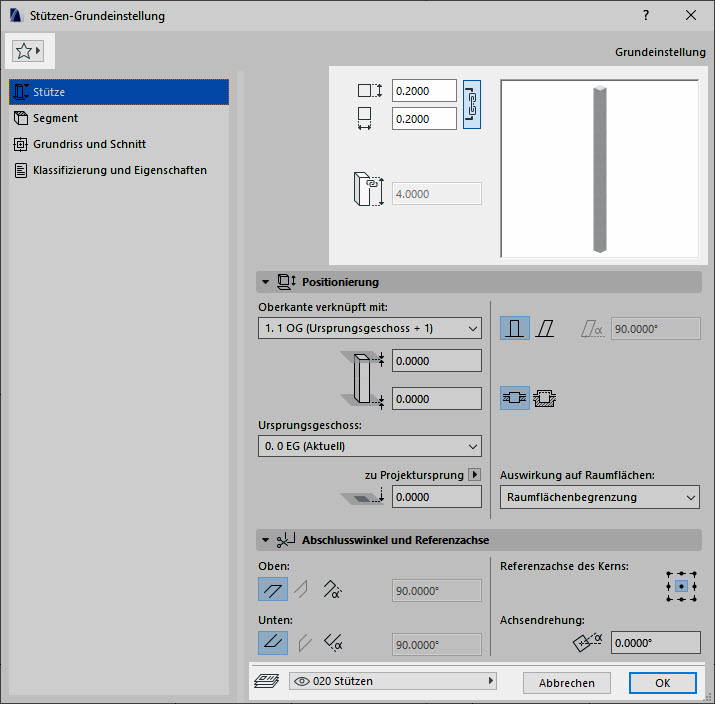Click the scissors Abschlusswinkel panel icon
Image resolution: width=715 pixels, height=704 pixels.
click(286, 540)
